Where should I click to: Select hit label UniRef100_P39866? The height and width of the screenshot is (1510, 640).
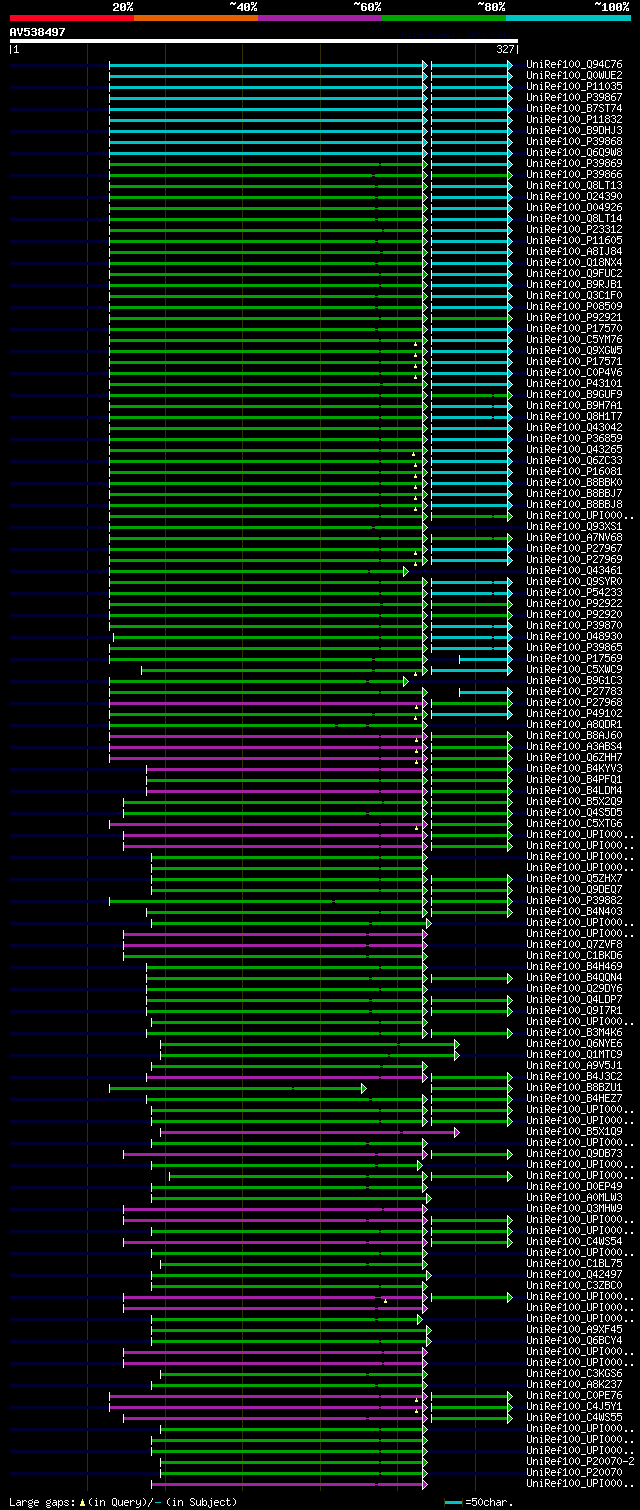[x=574, y=174]
